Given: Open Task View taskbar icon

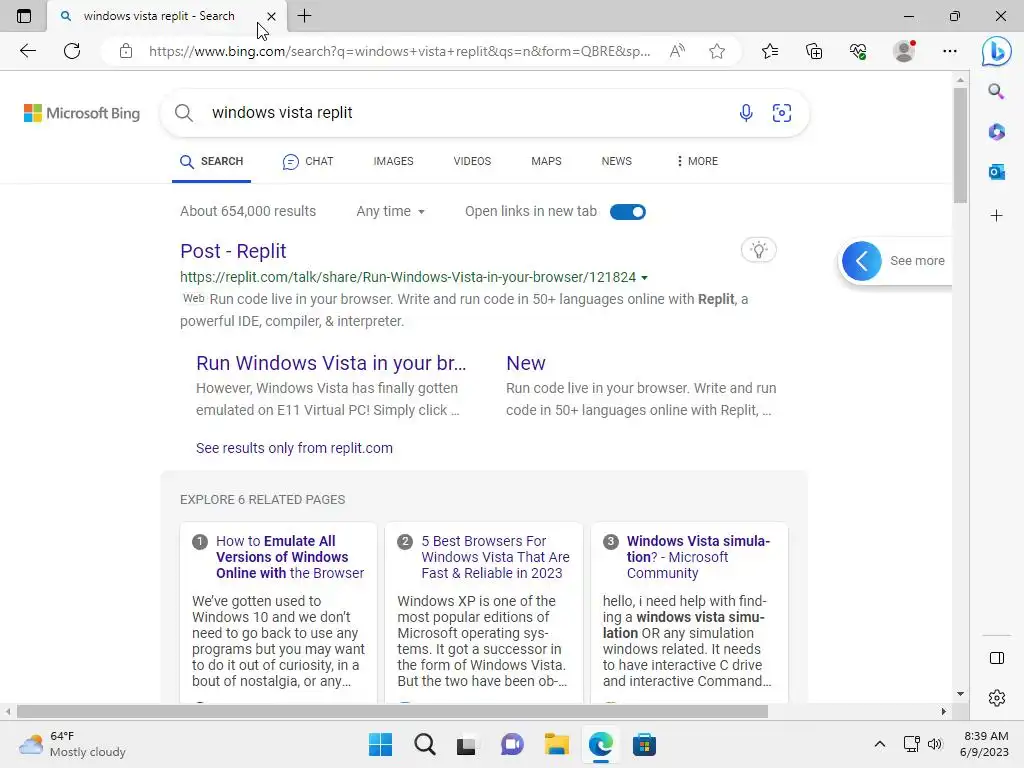Looking at the screenshot, I should [x=466, y=744].
